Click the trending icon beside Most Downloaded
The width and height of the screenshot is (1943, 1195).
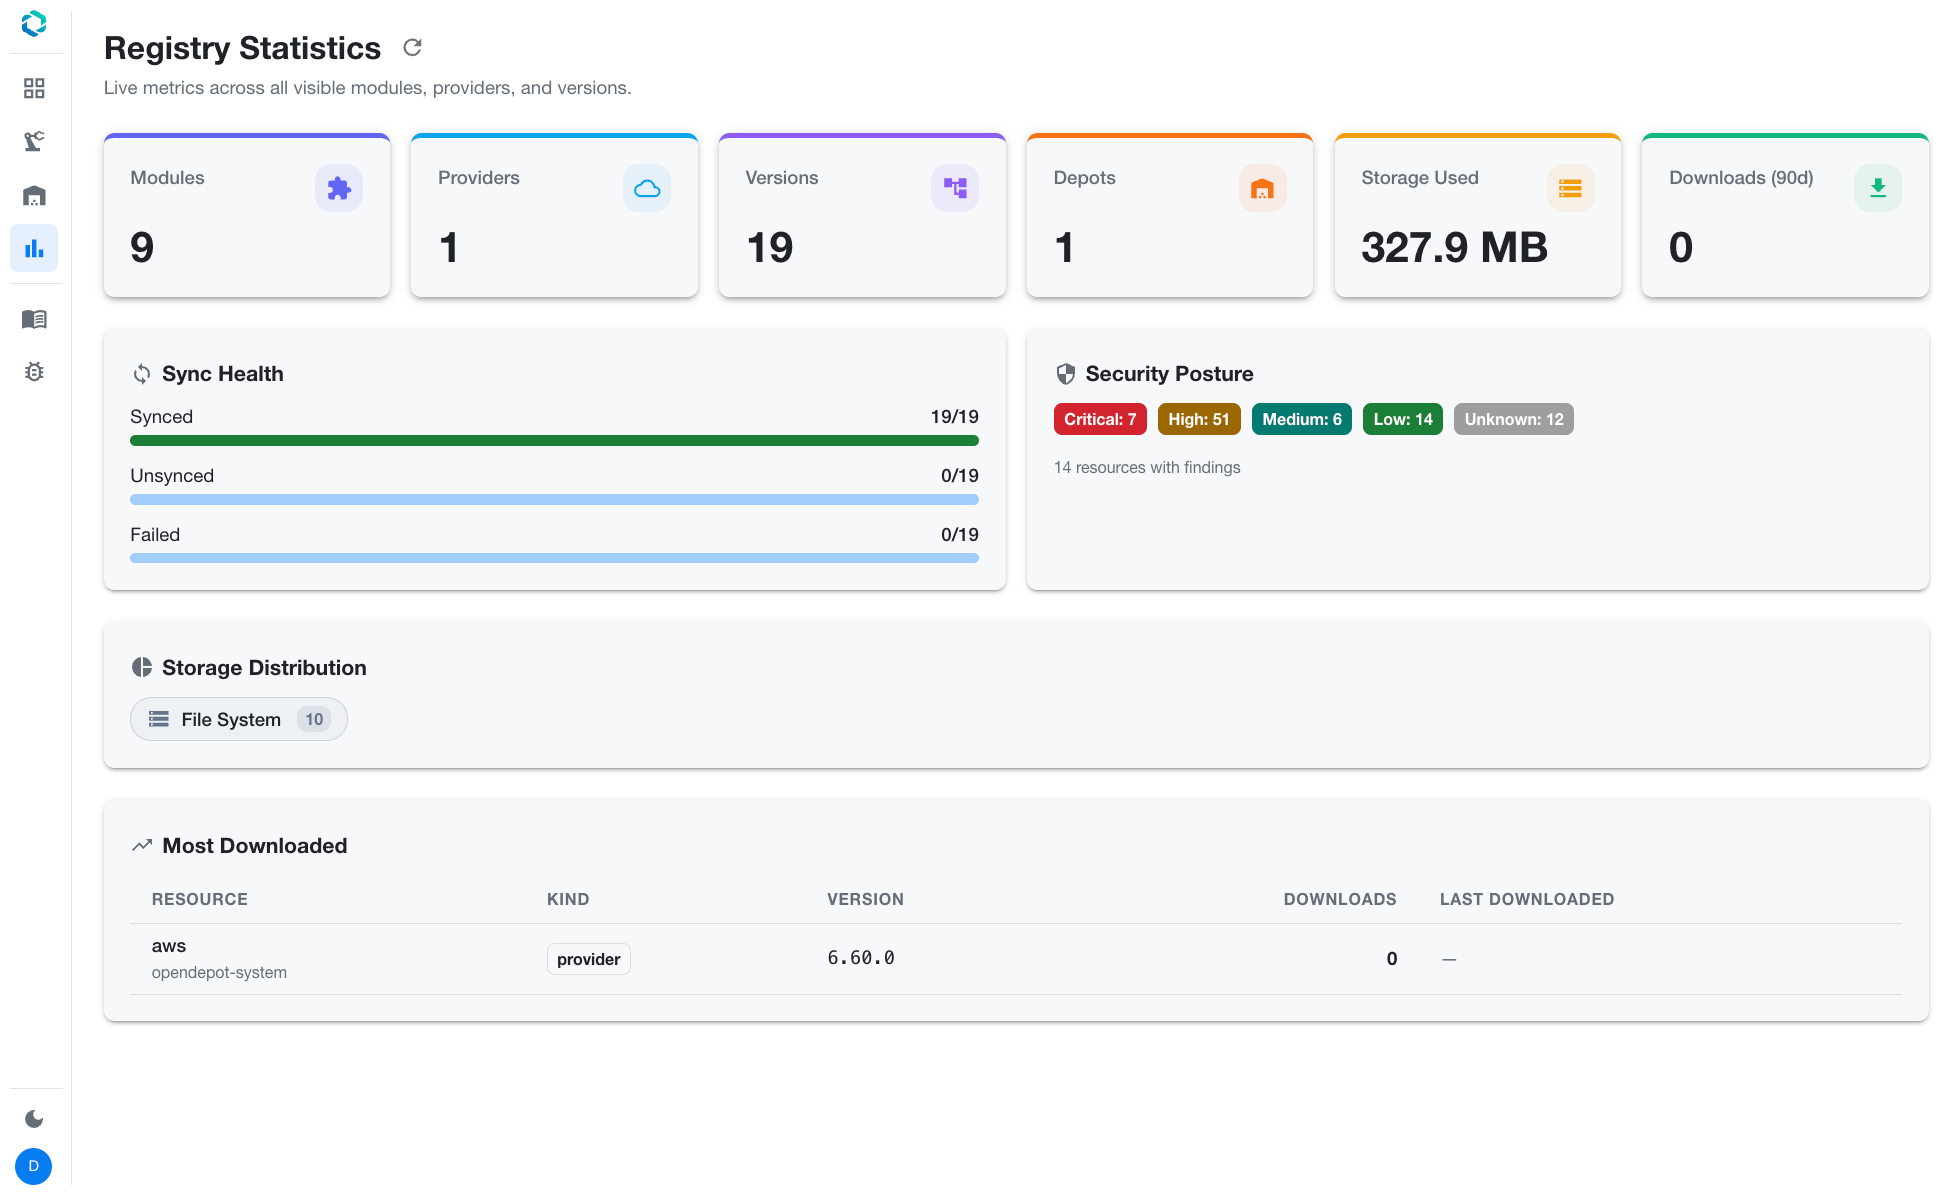point(142,845)
